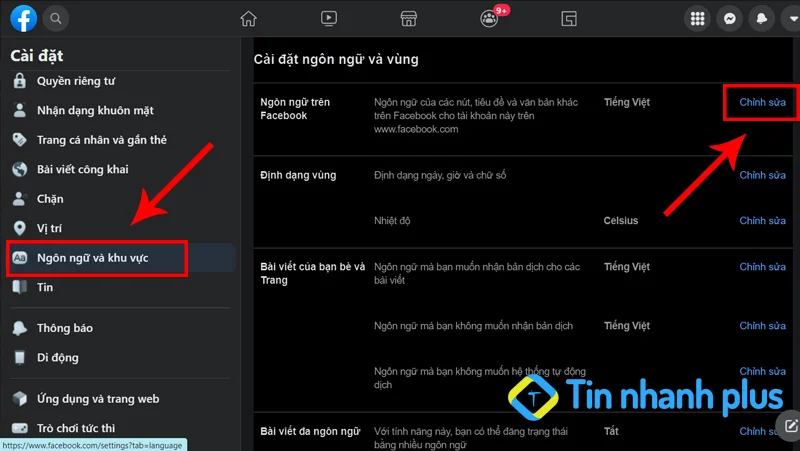
Task: Click the Nhiệt độ label
Action: (392, 220)
